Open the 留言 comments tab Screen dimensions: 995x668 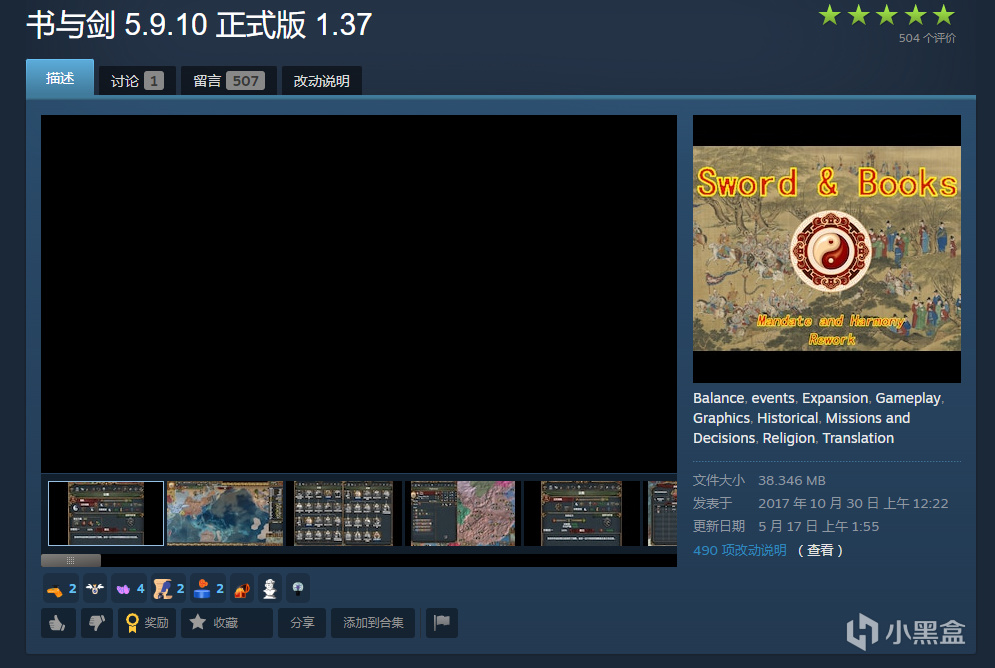[228, 81]
